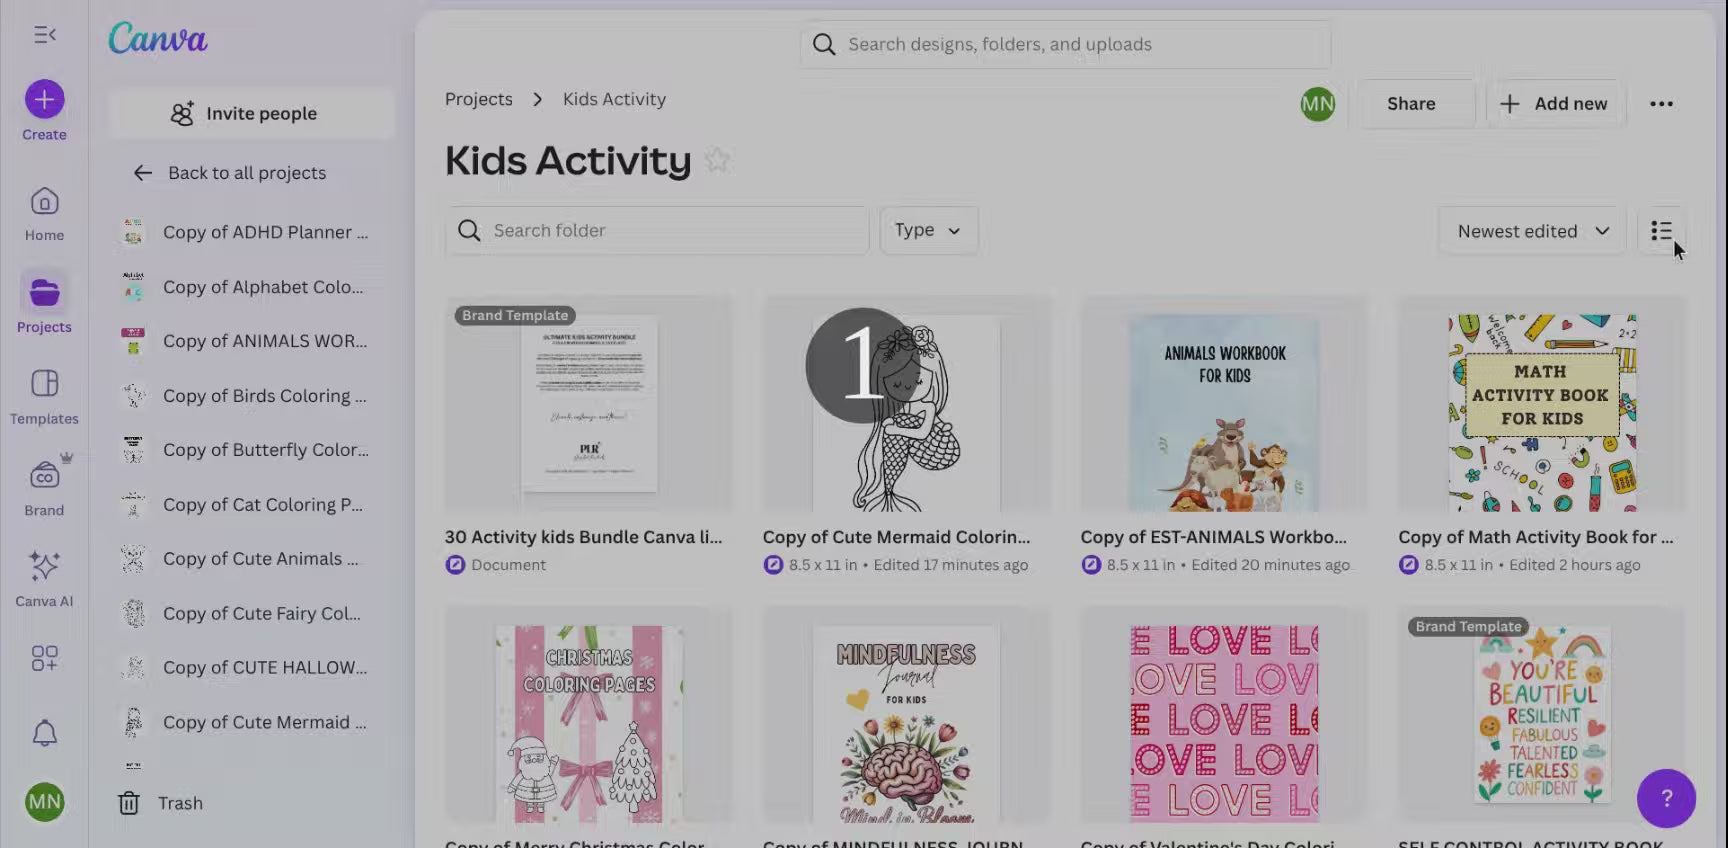Open the Mindfulness Journal for Kids thumbnail
Screen dimensions: 1728x848
pyautogui.click(x=906, y=716)
